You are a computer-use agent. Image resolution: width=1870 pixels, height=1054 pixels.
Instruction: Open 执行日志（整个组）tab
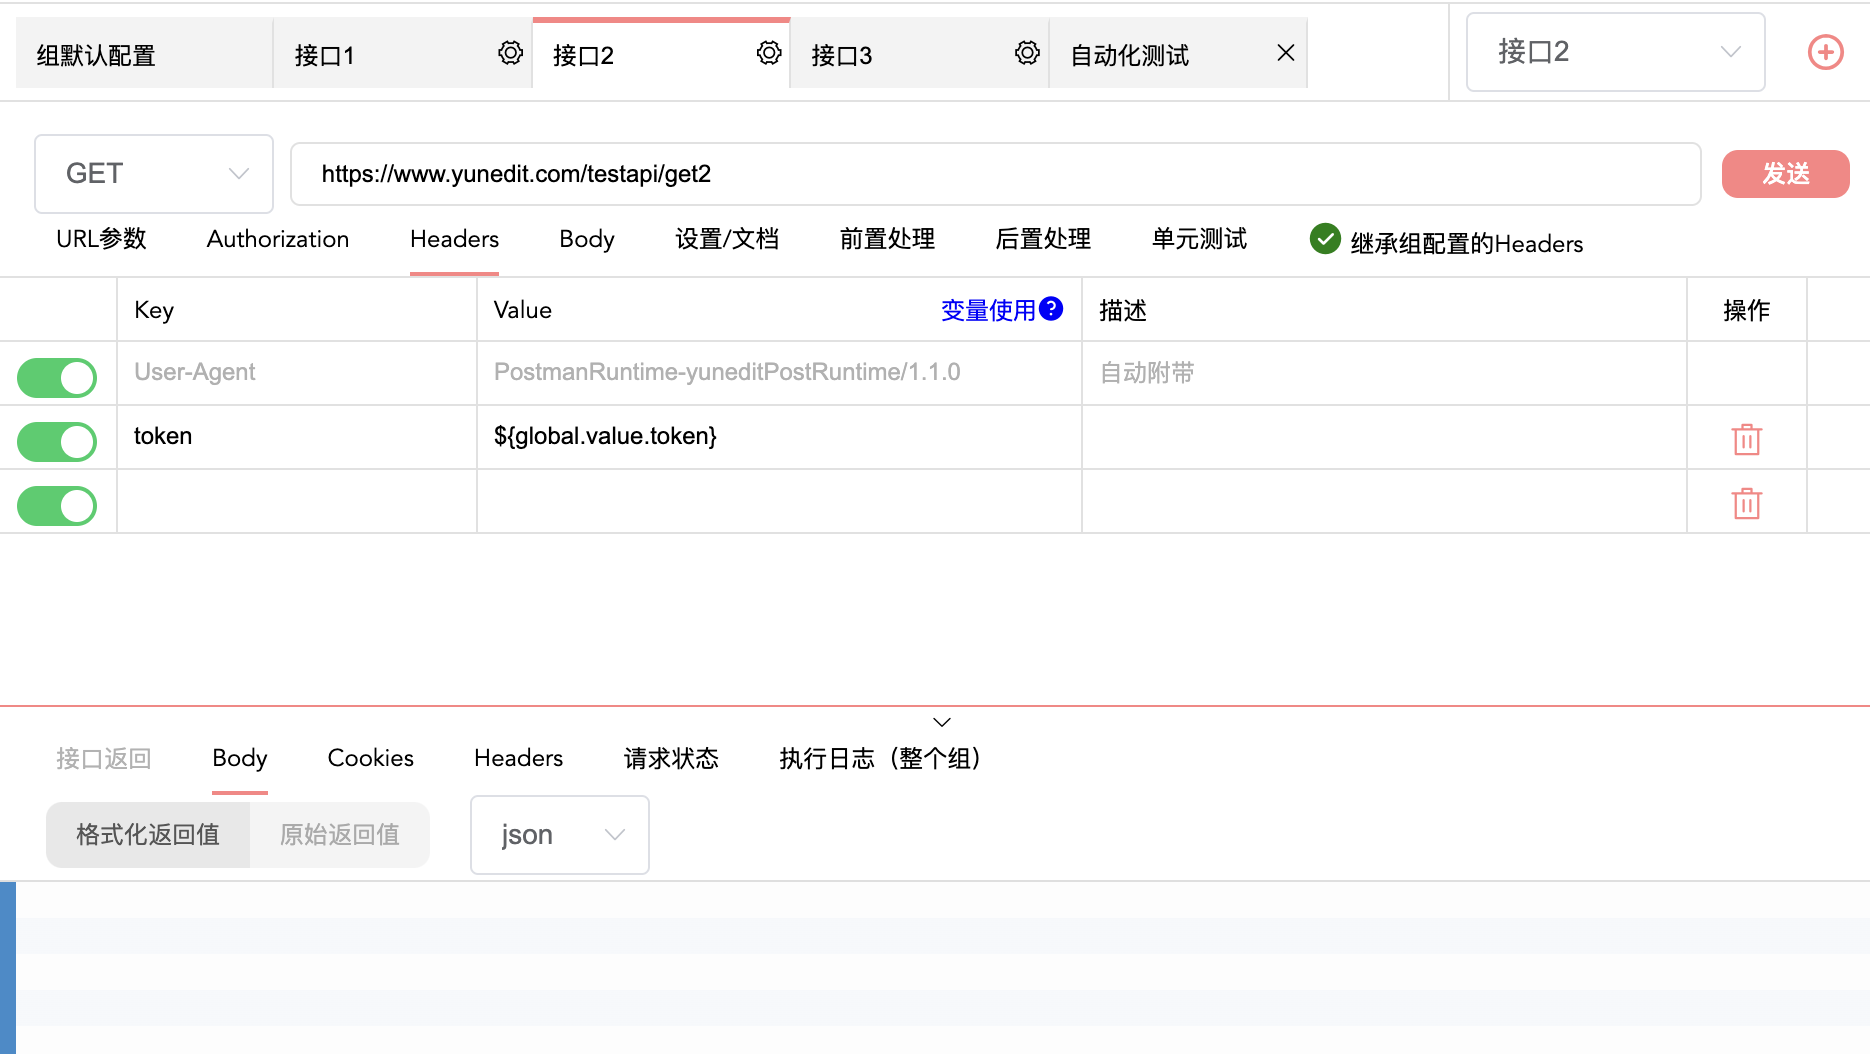coord(880,758)
